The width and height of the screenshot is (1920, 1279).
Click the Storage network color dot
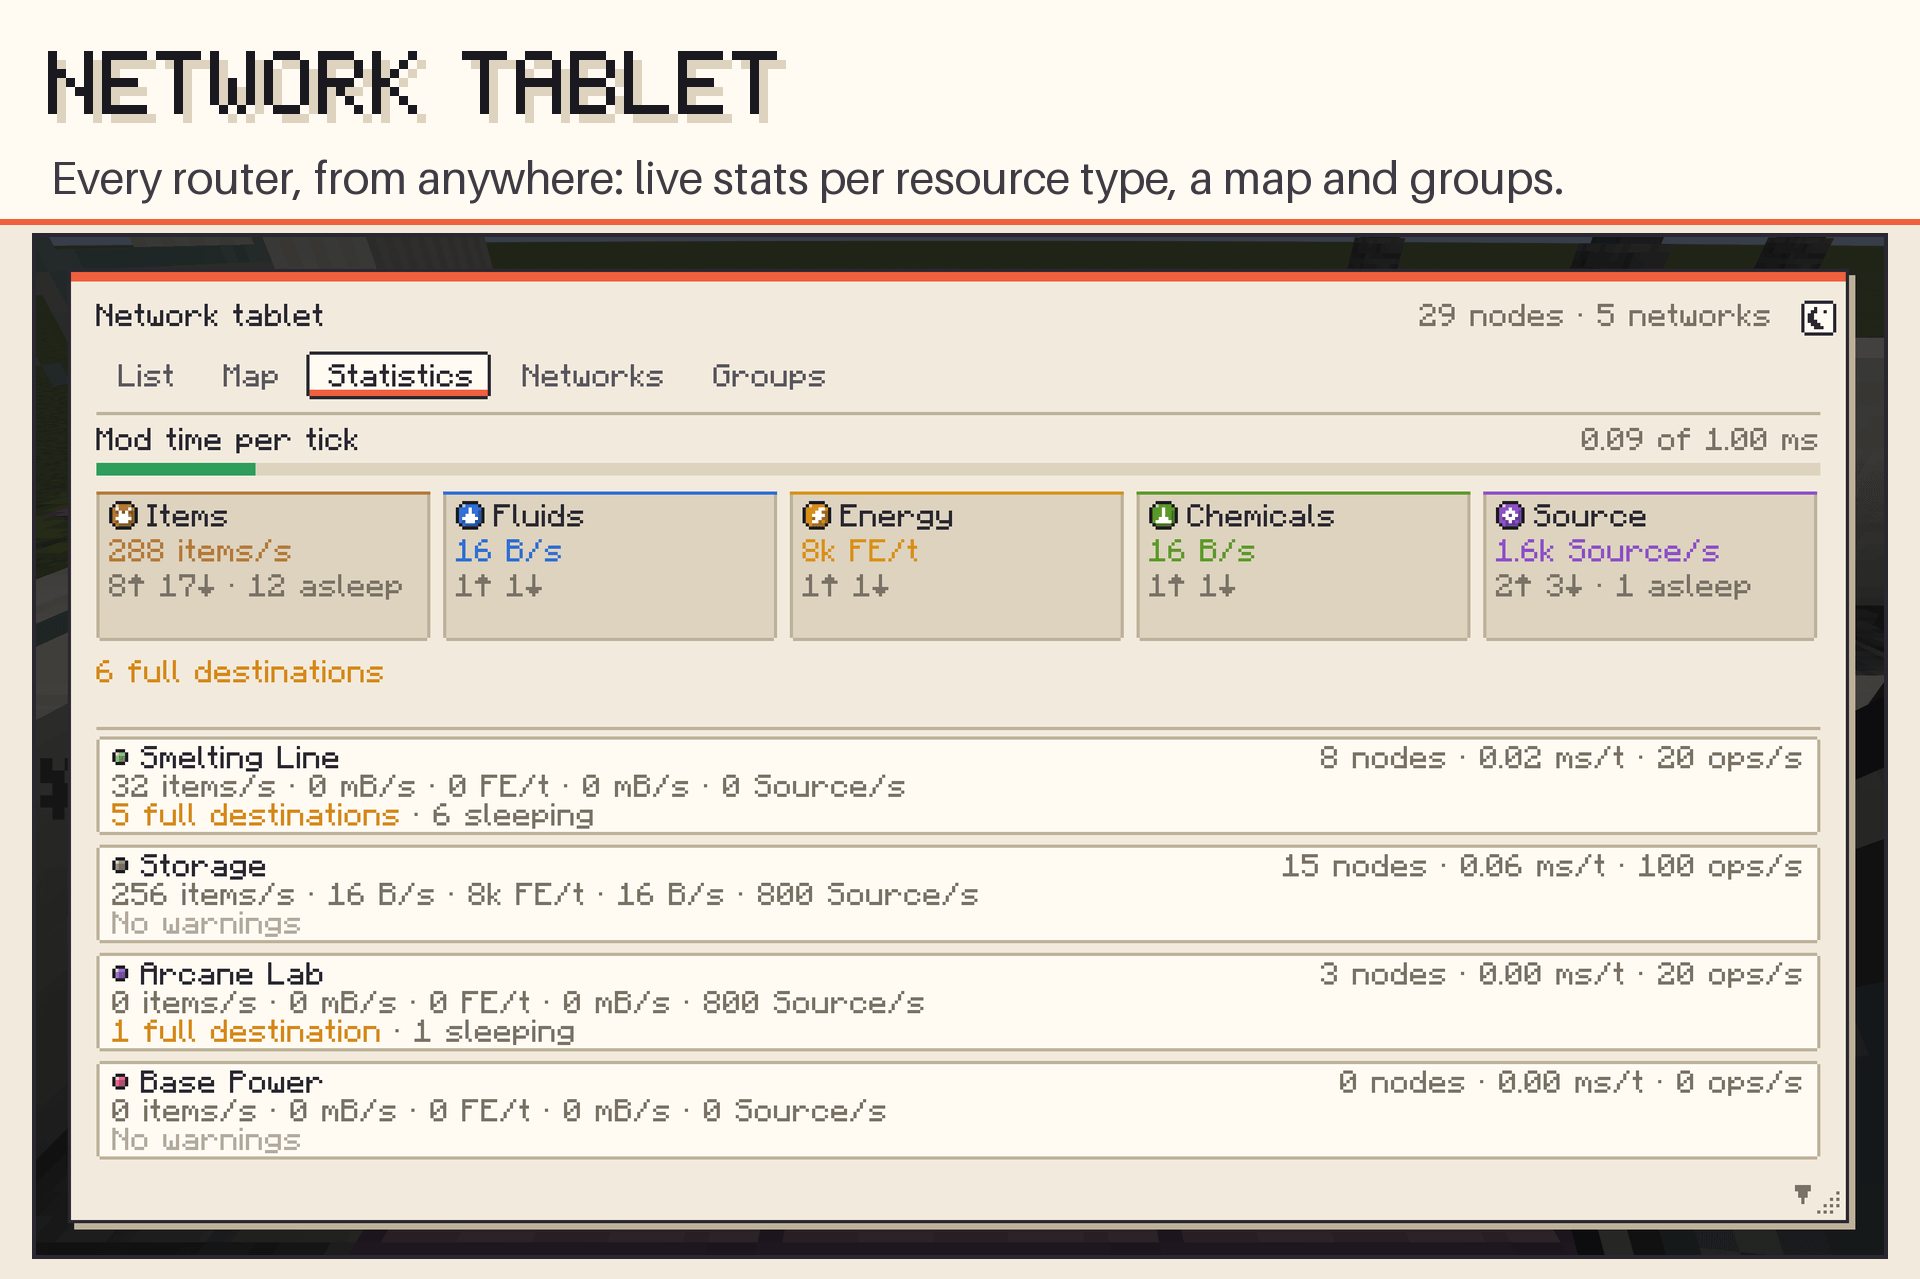coord(120,865)
